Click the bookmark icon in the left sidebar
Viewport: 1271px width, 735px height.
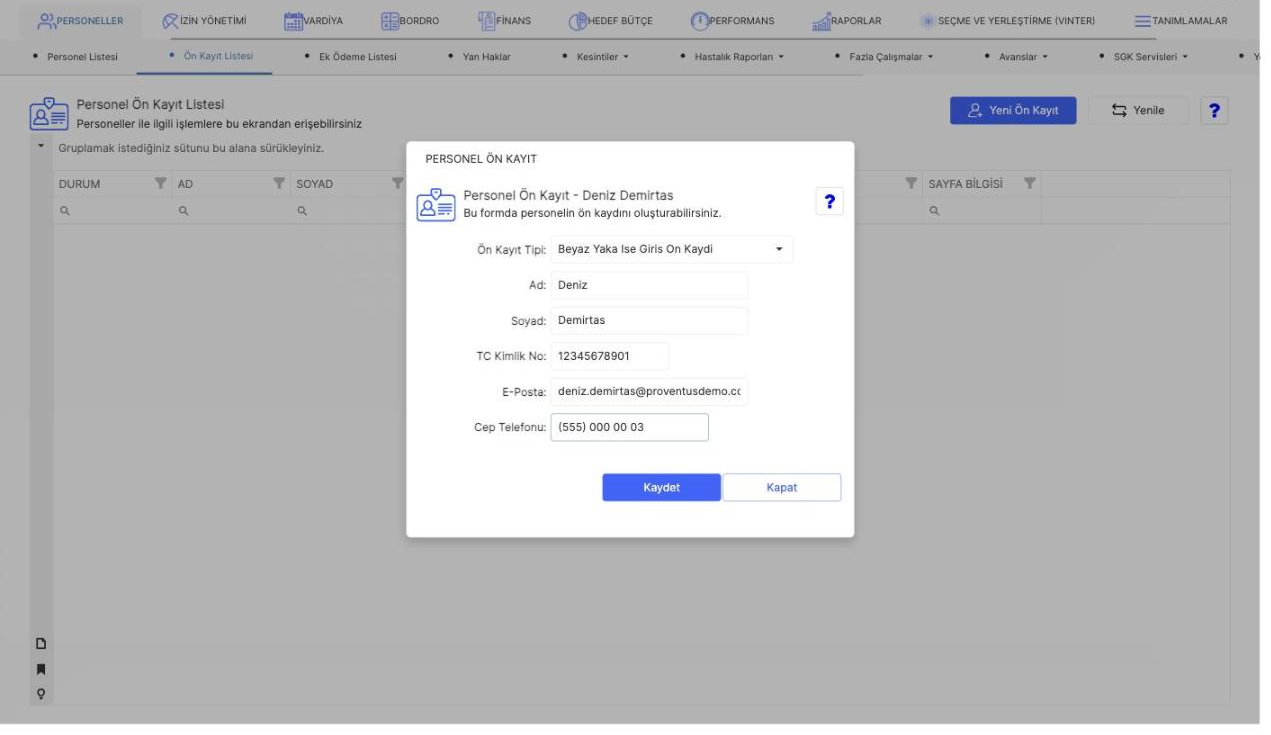pos(41,668)
